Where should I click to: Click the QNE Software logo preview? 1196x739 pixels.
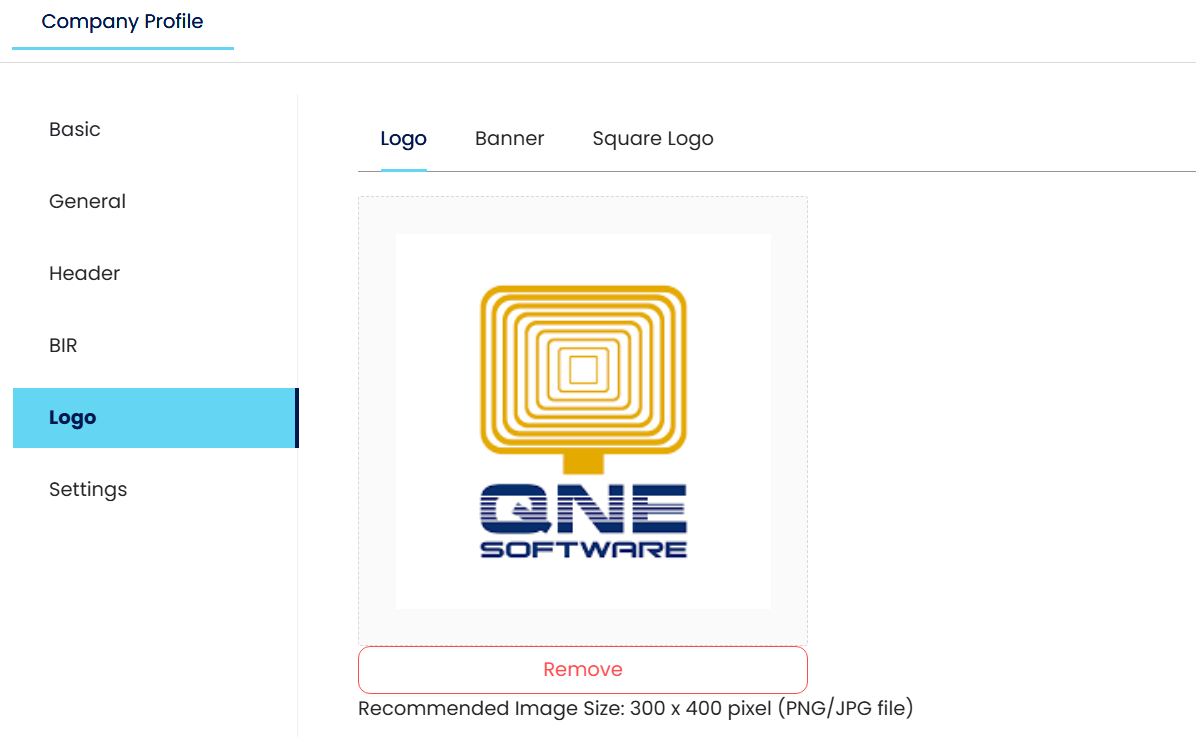tap(583, 422)
